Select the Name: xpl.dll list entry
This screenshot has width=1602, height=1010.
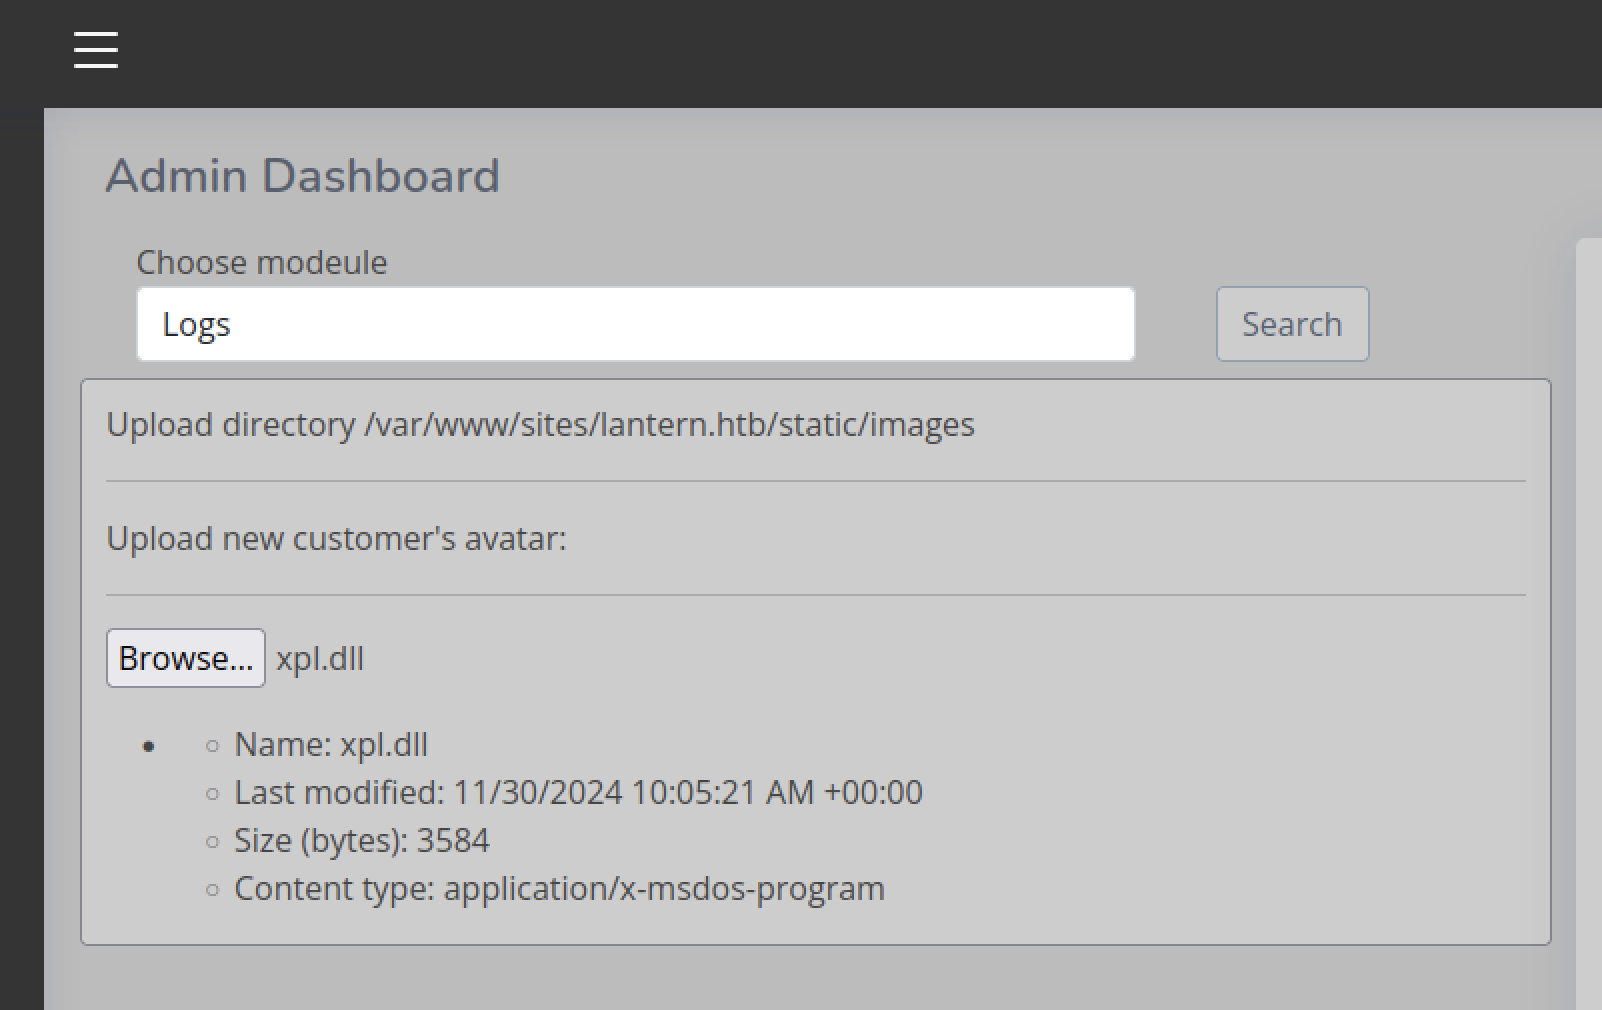click(330, 745)
